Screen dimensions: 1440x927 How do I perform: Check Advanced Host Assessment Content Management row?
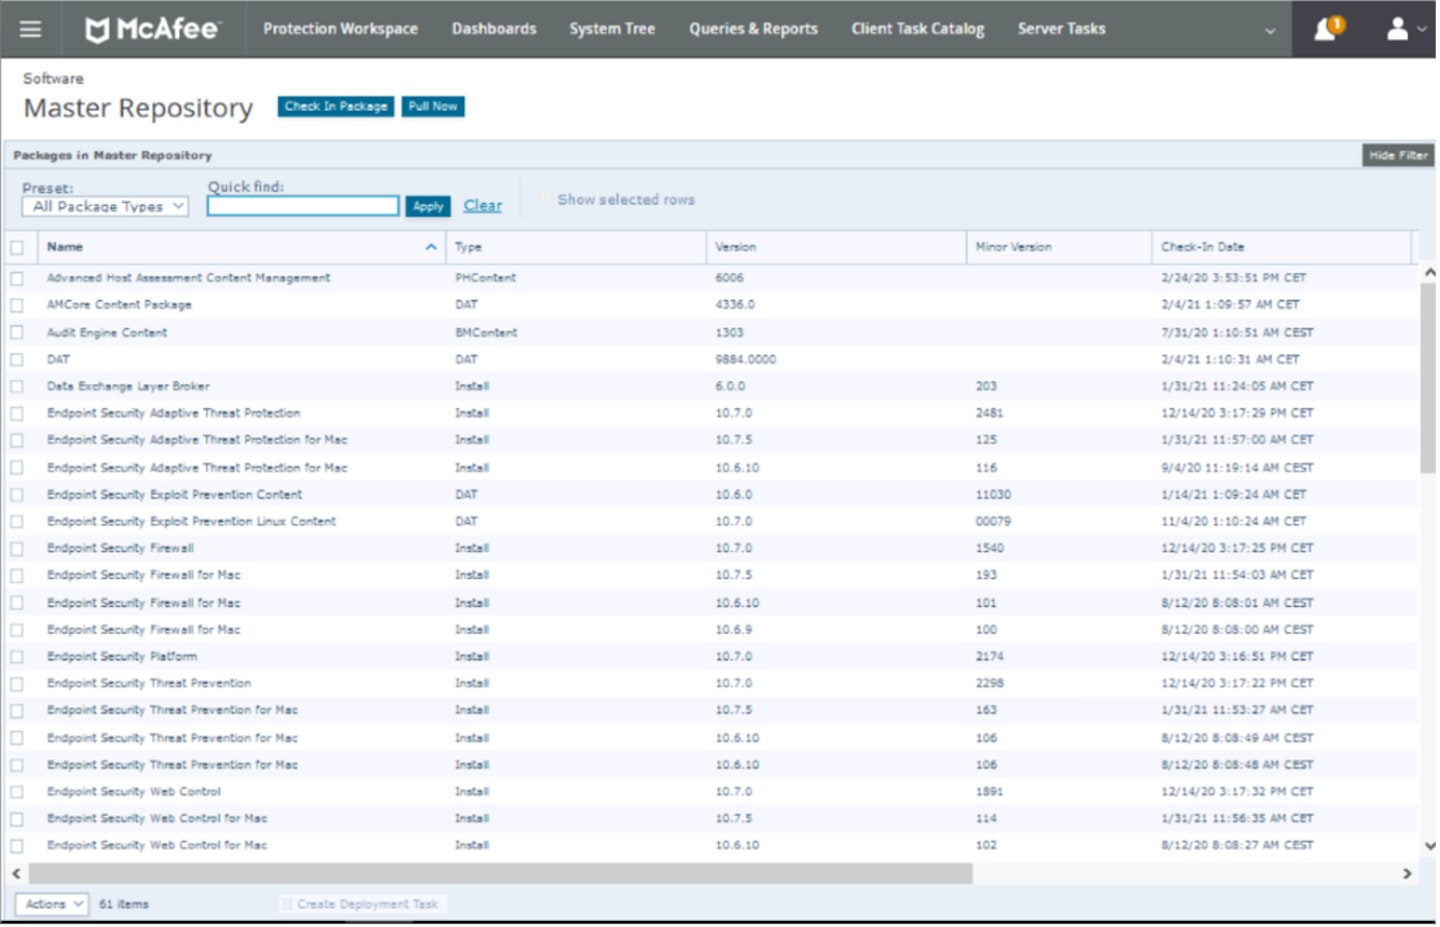point(17,278)
